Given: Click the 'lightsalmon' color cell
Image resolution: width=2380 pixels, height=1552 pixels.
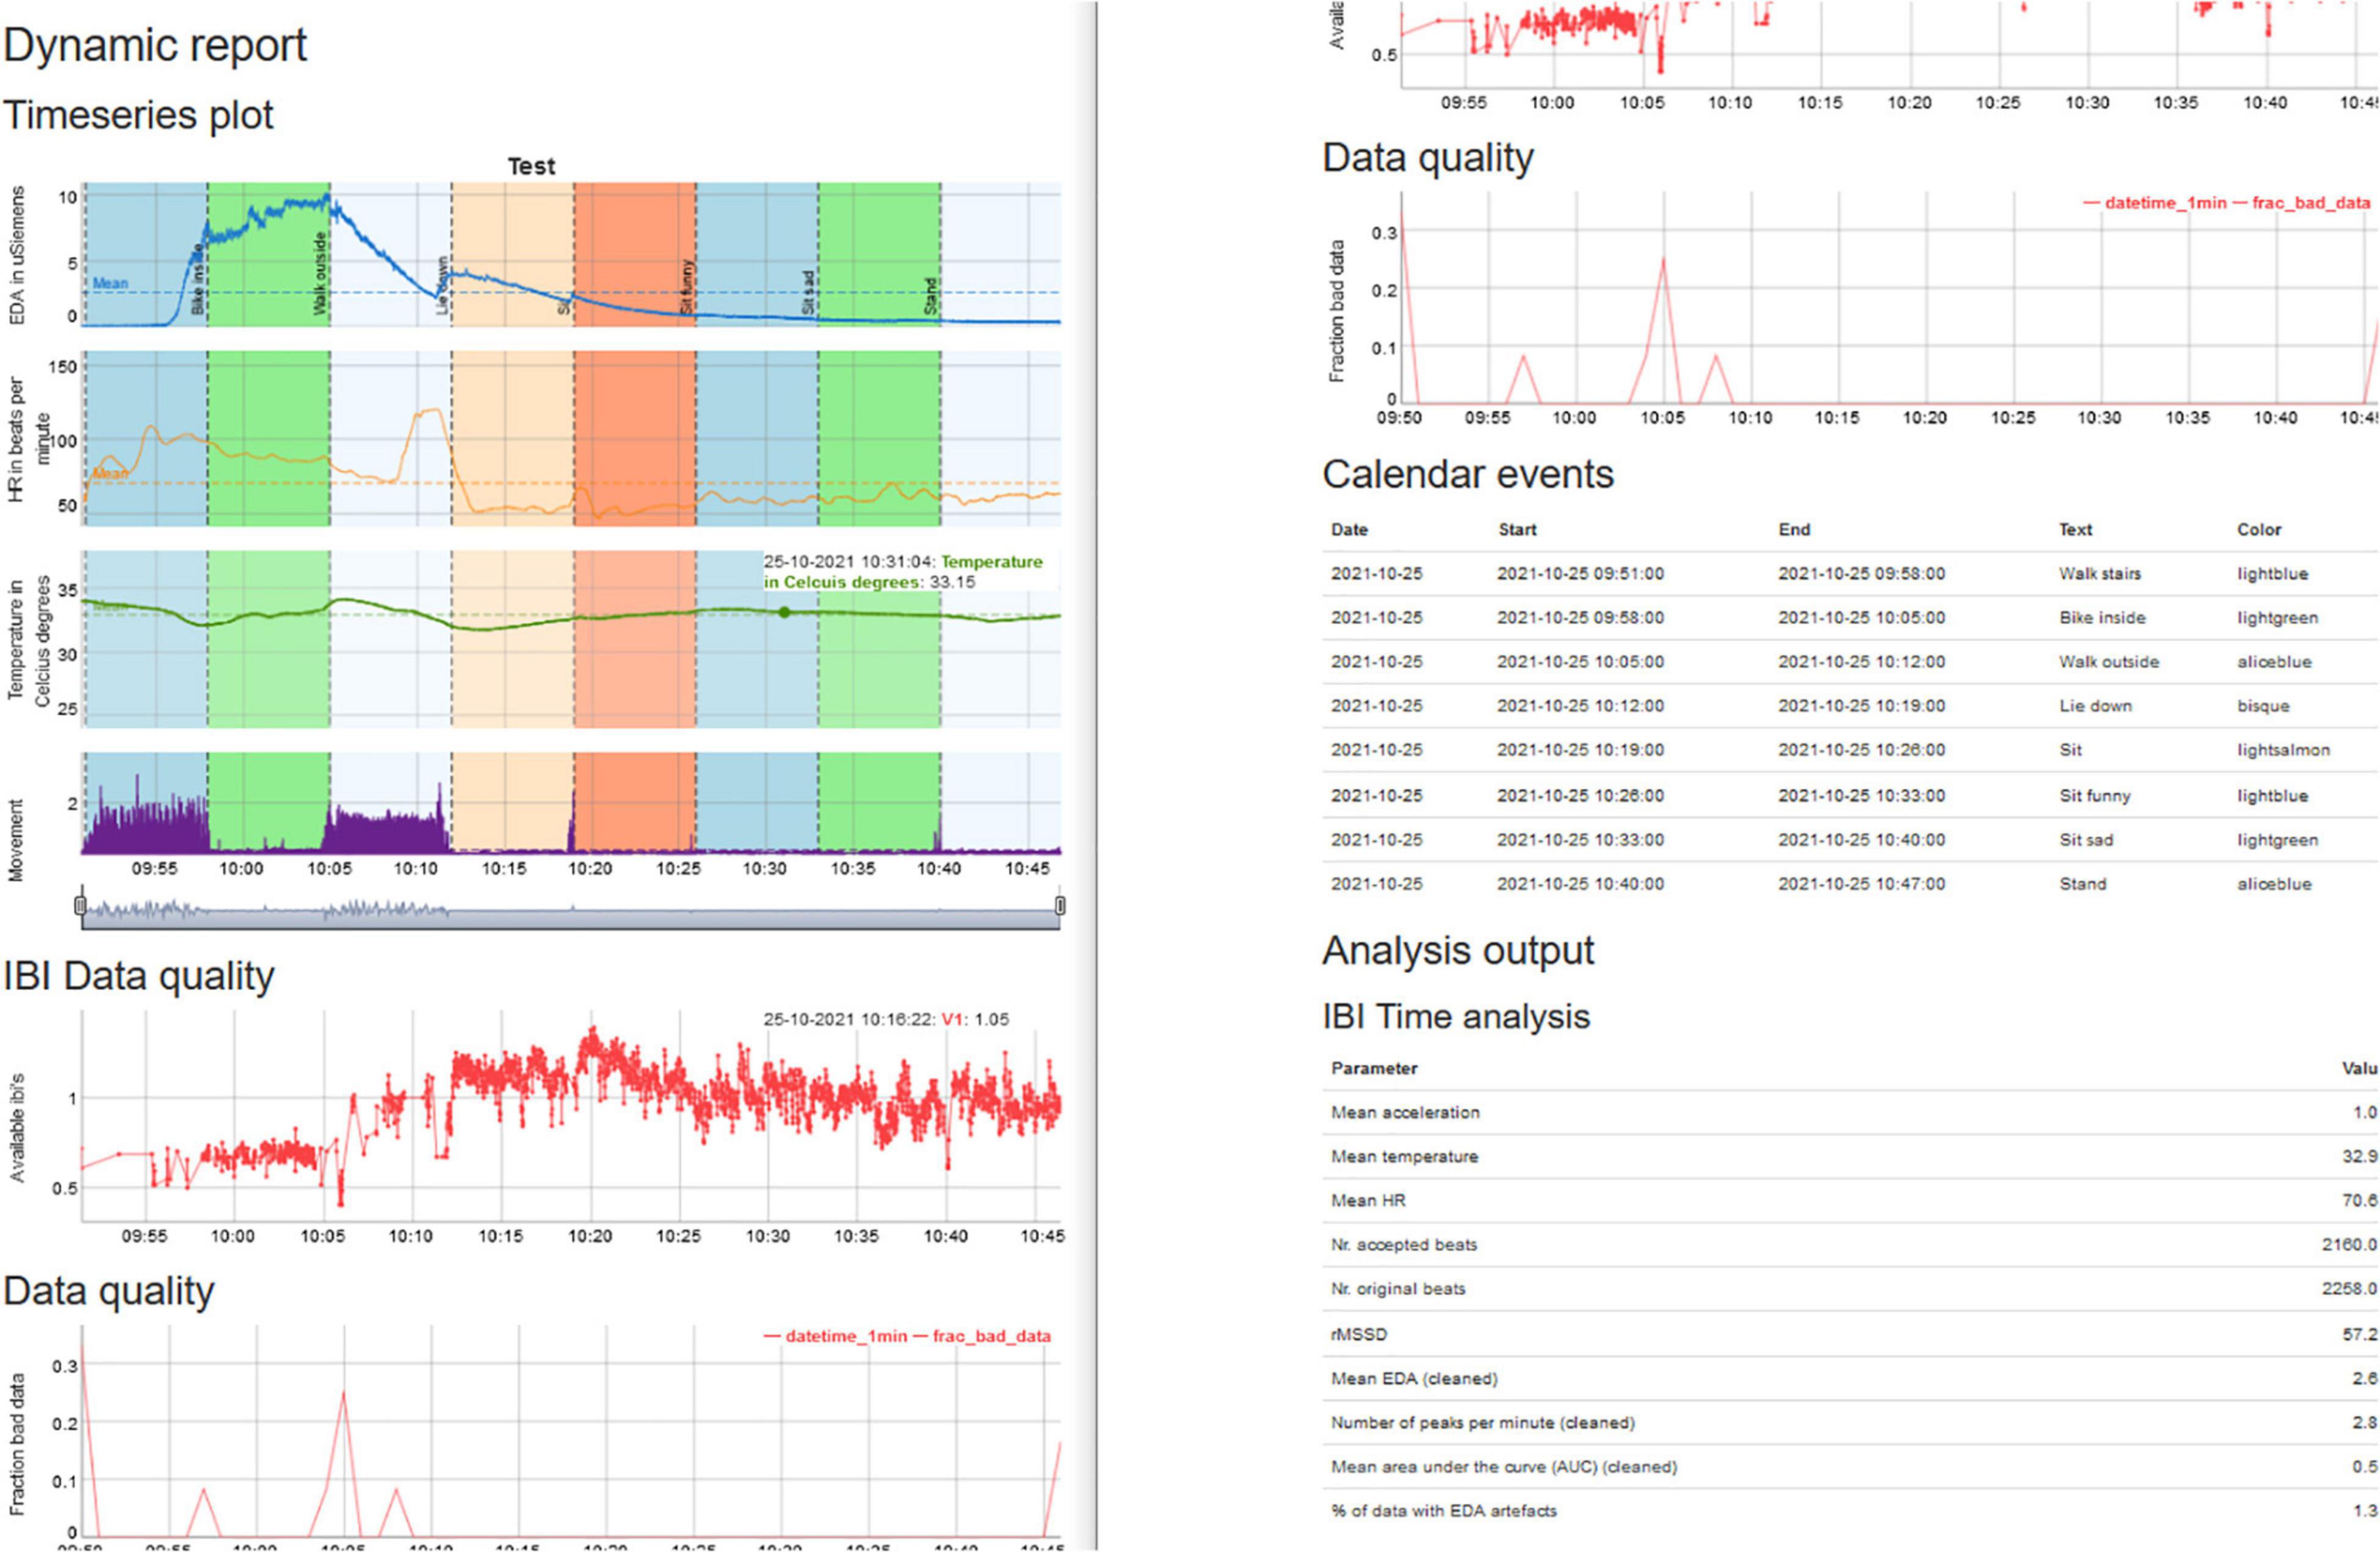Looking at the screenshot, I should click(x=2283, y=749).
